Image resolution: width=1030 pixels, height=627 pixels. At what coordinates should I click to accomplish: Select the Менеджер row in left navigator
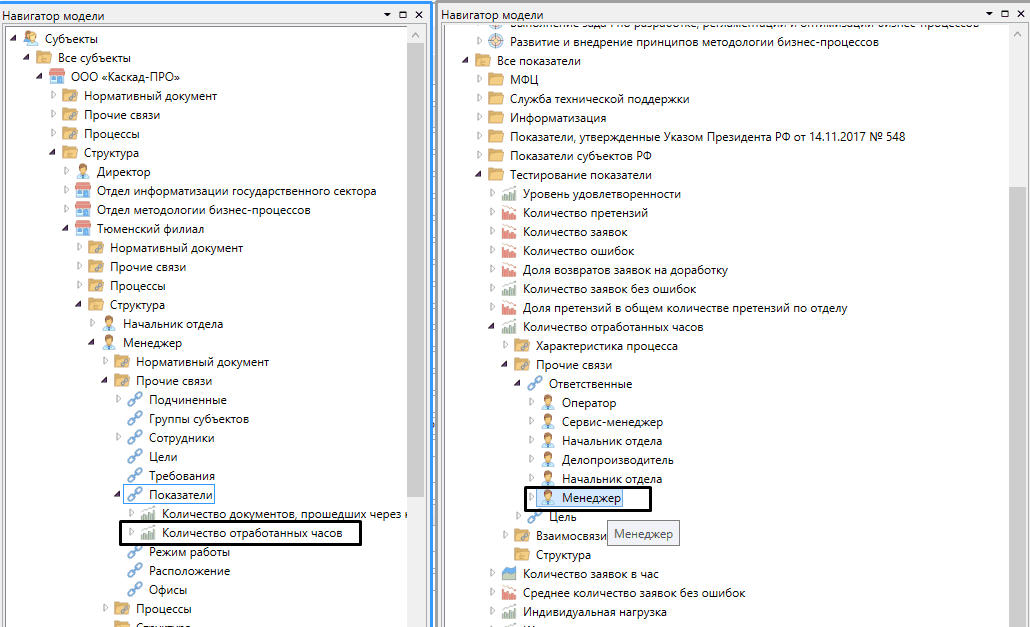coord(152,343)
